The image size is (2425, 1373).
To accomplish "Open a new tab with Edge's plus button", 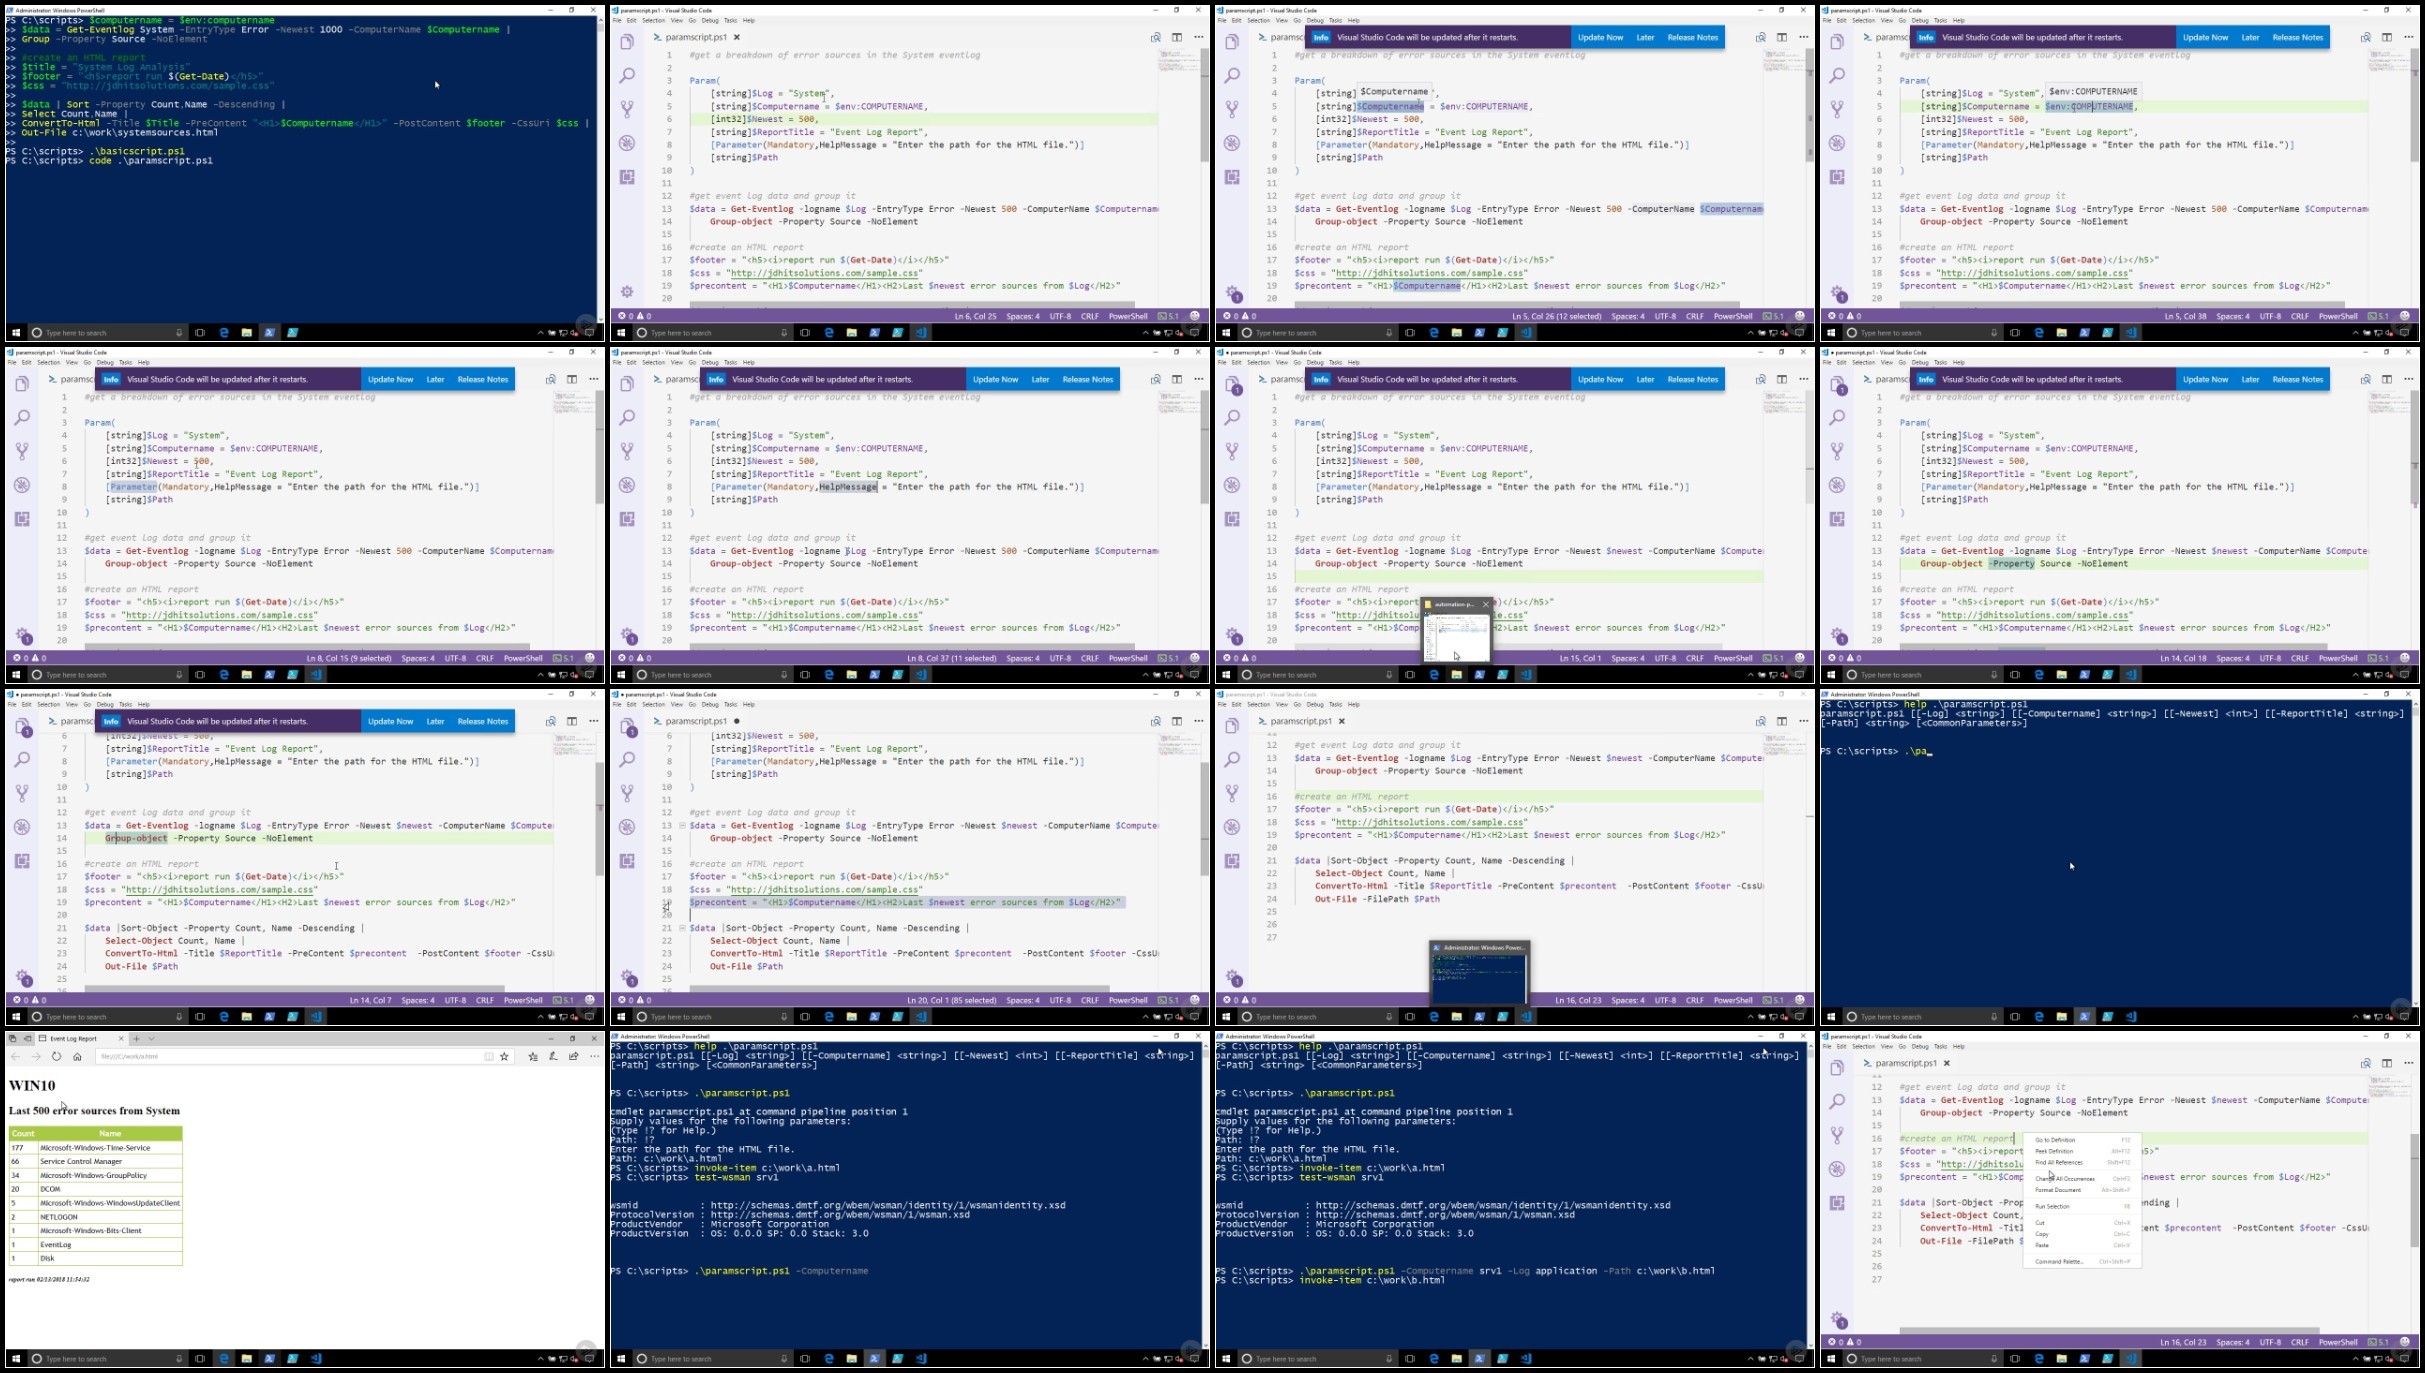I will click(137, 1038).
